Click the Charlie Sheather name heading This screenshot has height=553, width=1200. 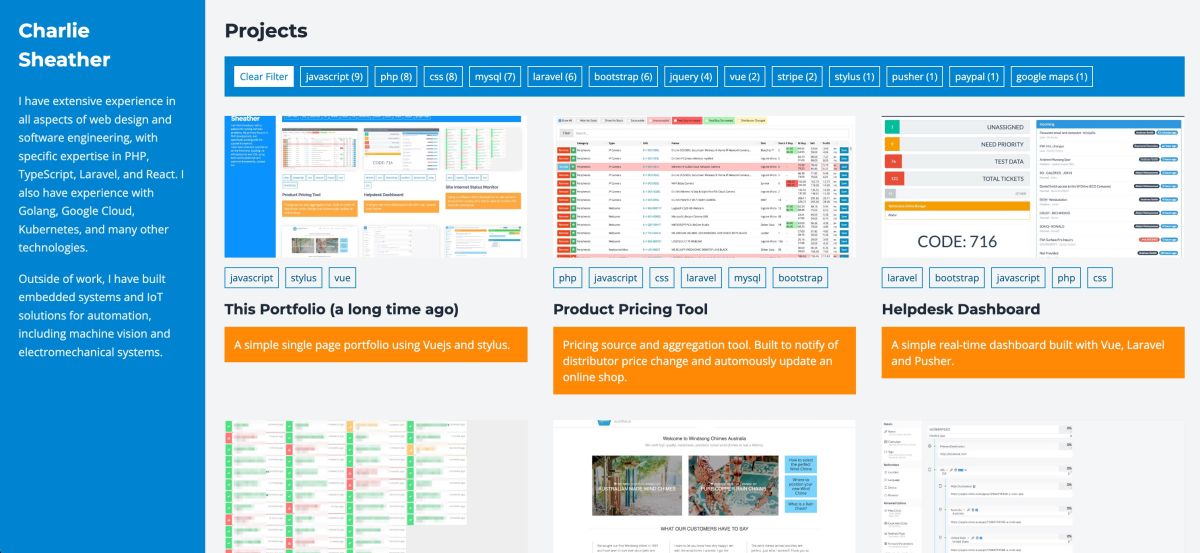coord(65,45)
